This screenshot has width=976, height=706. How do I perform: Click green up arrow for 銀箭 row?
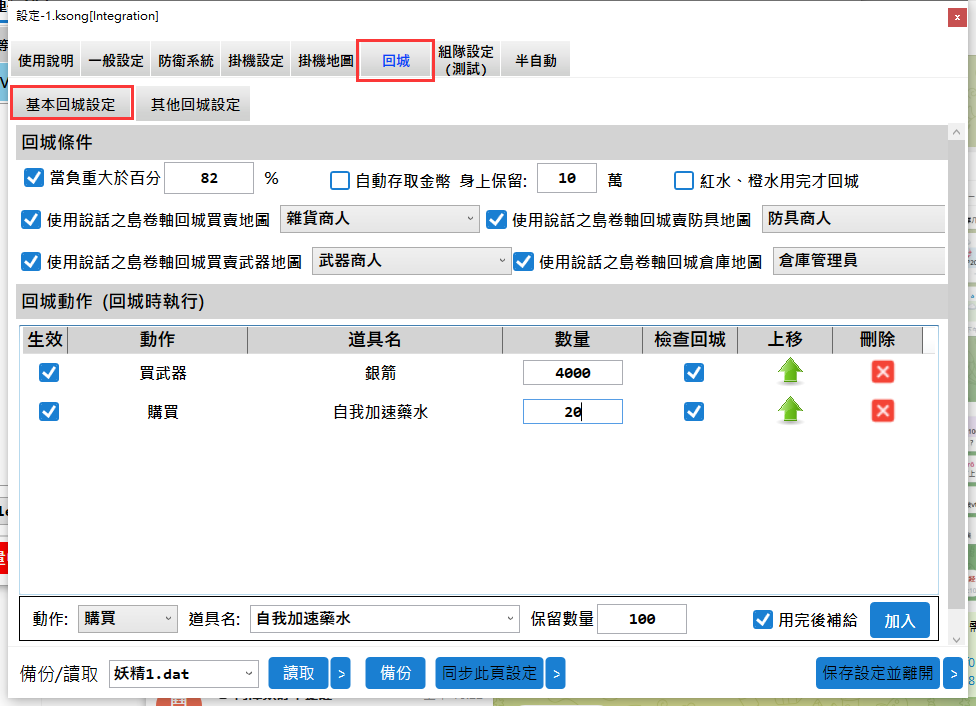790,372
